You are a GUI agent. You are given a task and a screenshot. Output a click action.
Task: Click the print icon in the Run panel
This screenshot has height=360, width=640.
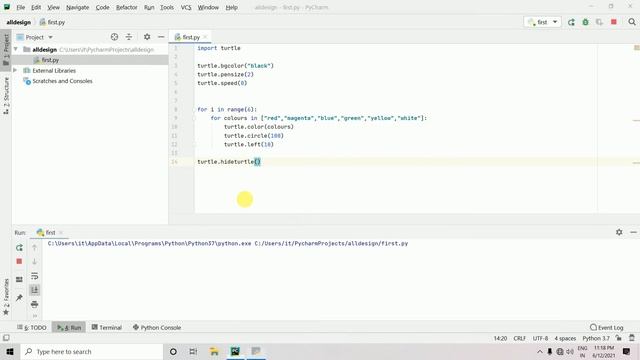pos(35,304)
